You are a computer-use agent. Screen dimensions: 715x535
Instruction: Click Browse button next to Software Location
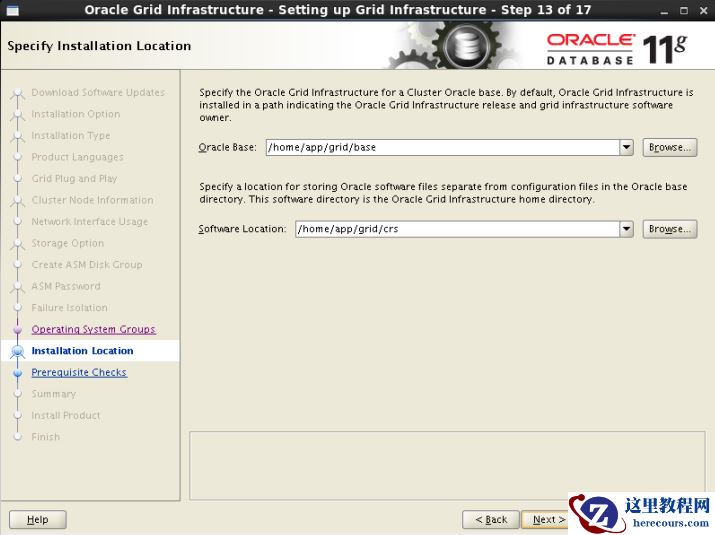pos(669,229)
